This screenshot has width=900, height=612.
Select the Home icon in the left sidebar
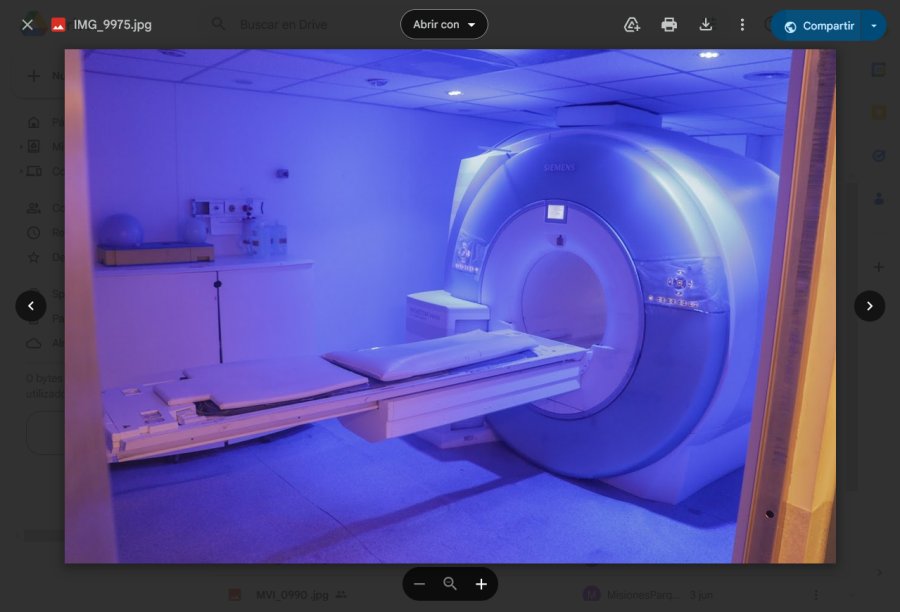(x=32, y=121)
